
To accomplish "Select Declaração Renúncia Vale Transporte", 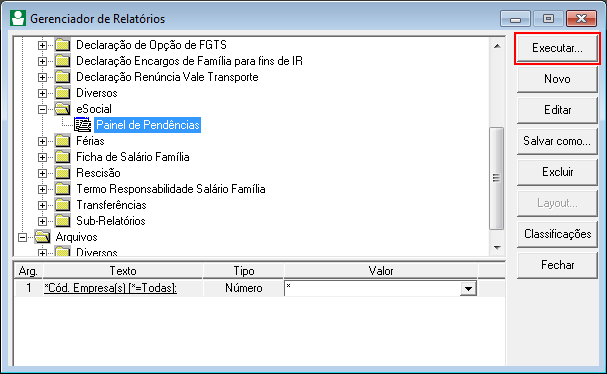I will [x=167, y=77].
